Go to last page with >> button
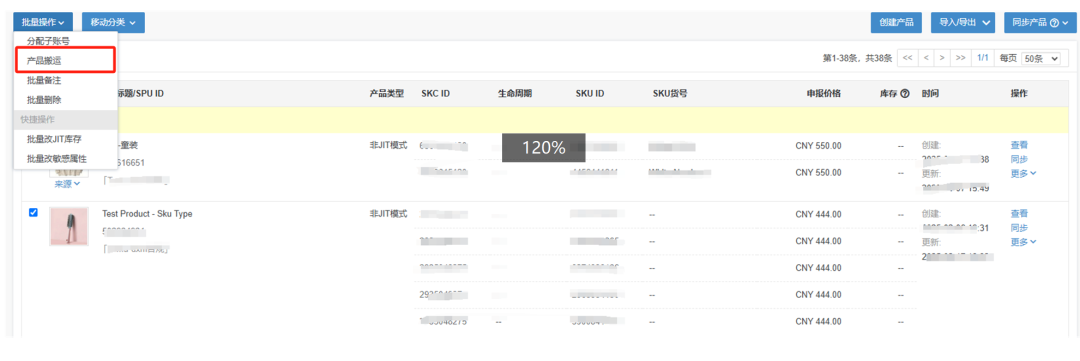 (960, 58)
